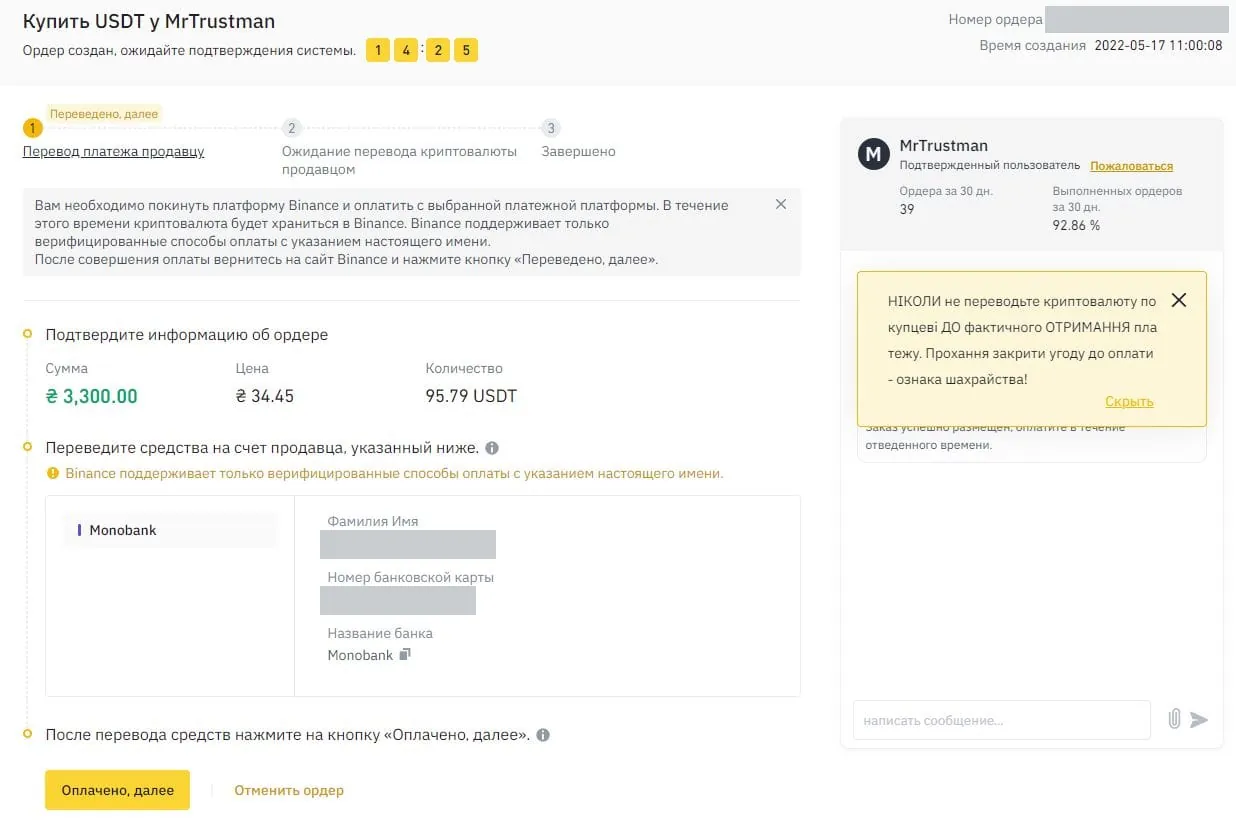This screenshot has width=1236, height=836.
Task: Click the 'Переведено, далее' tooltip label
Action: pos(104,114)
